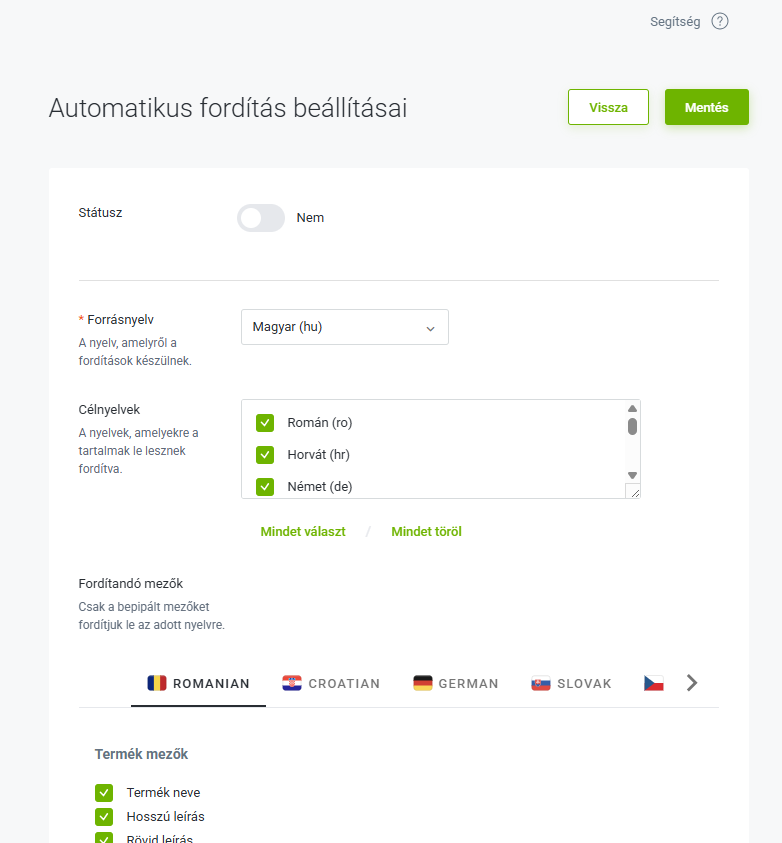Click the Vissza button
This screenshot has width=782, height=843.
pos(608,107)
